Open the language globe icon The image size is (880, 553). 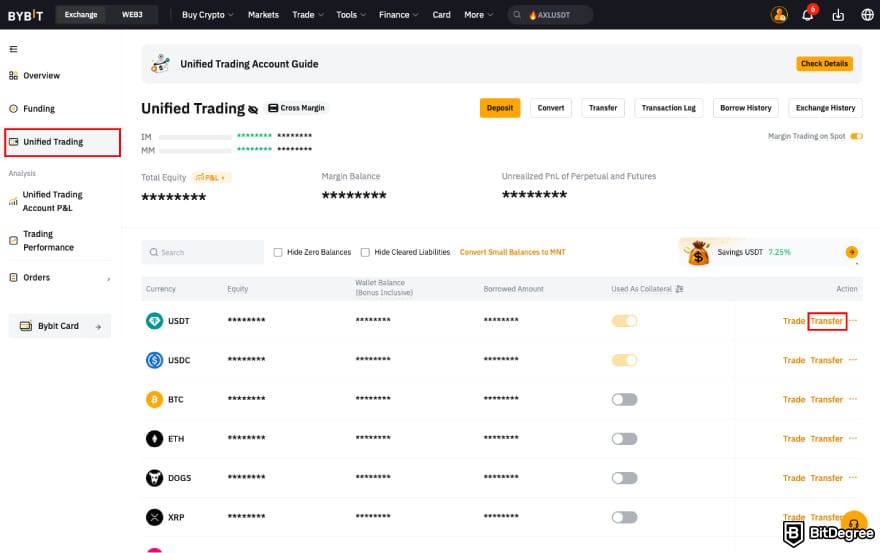point(867,15)
